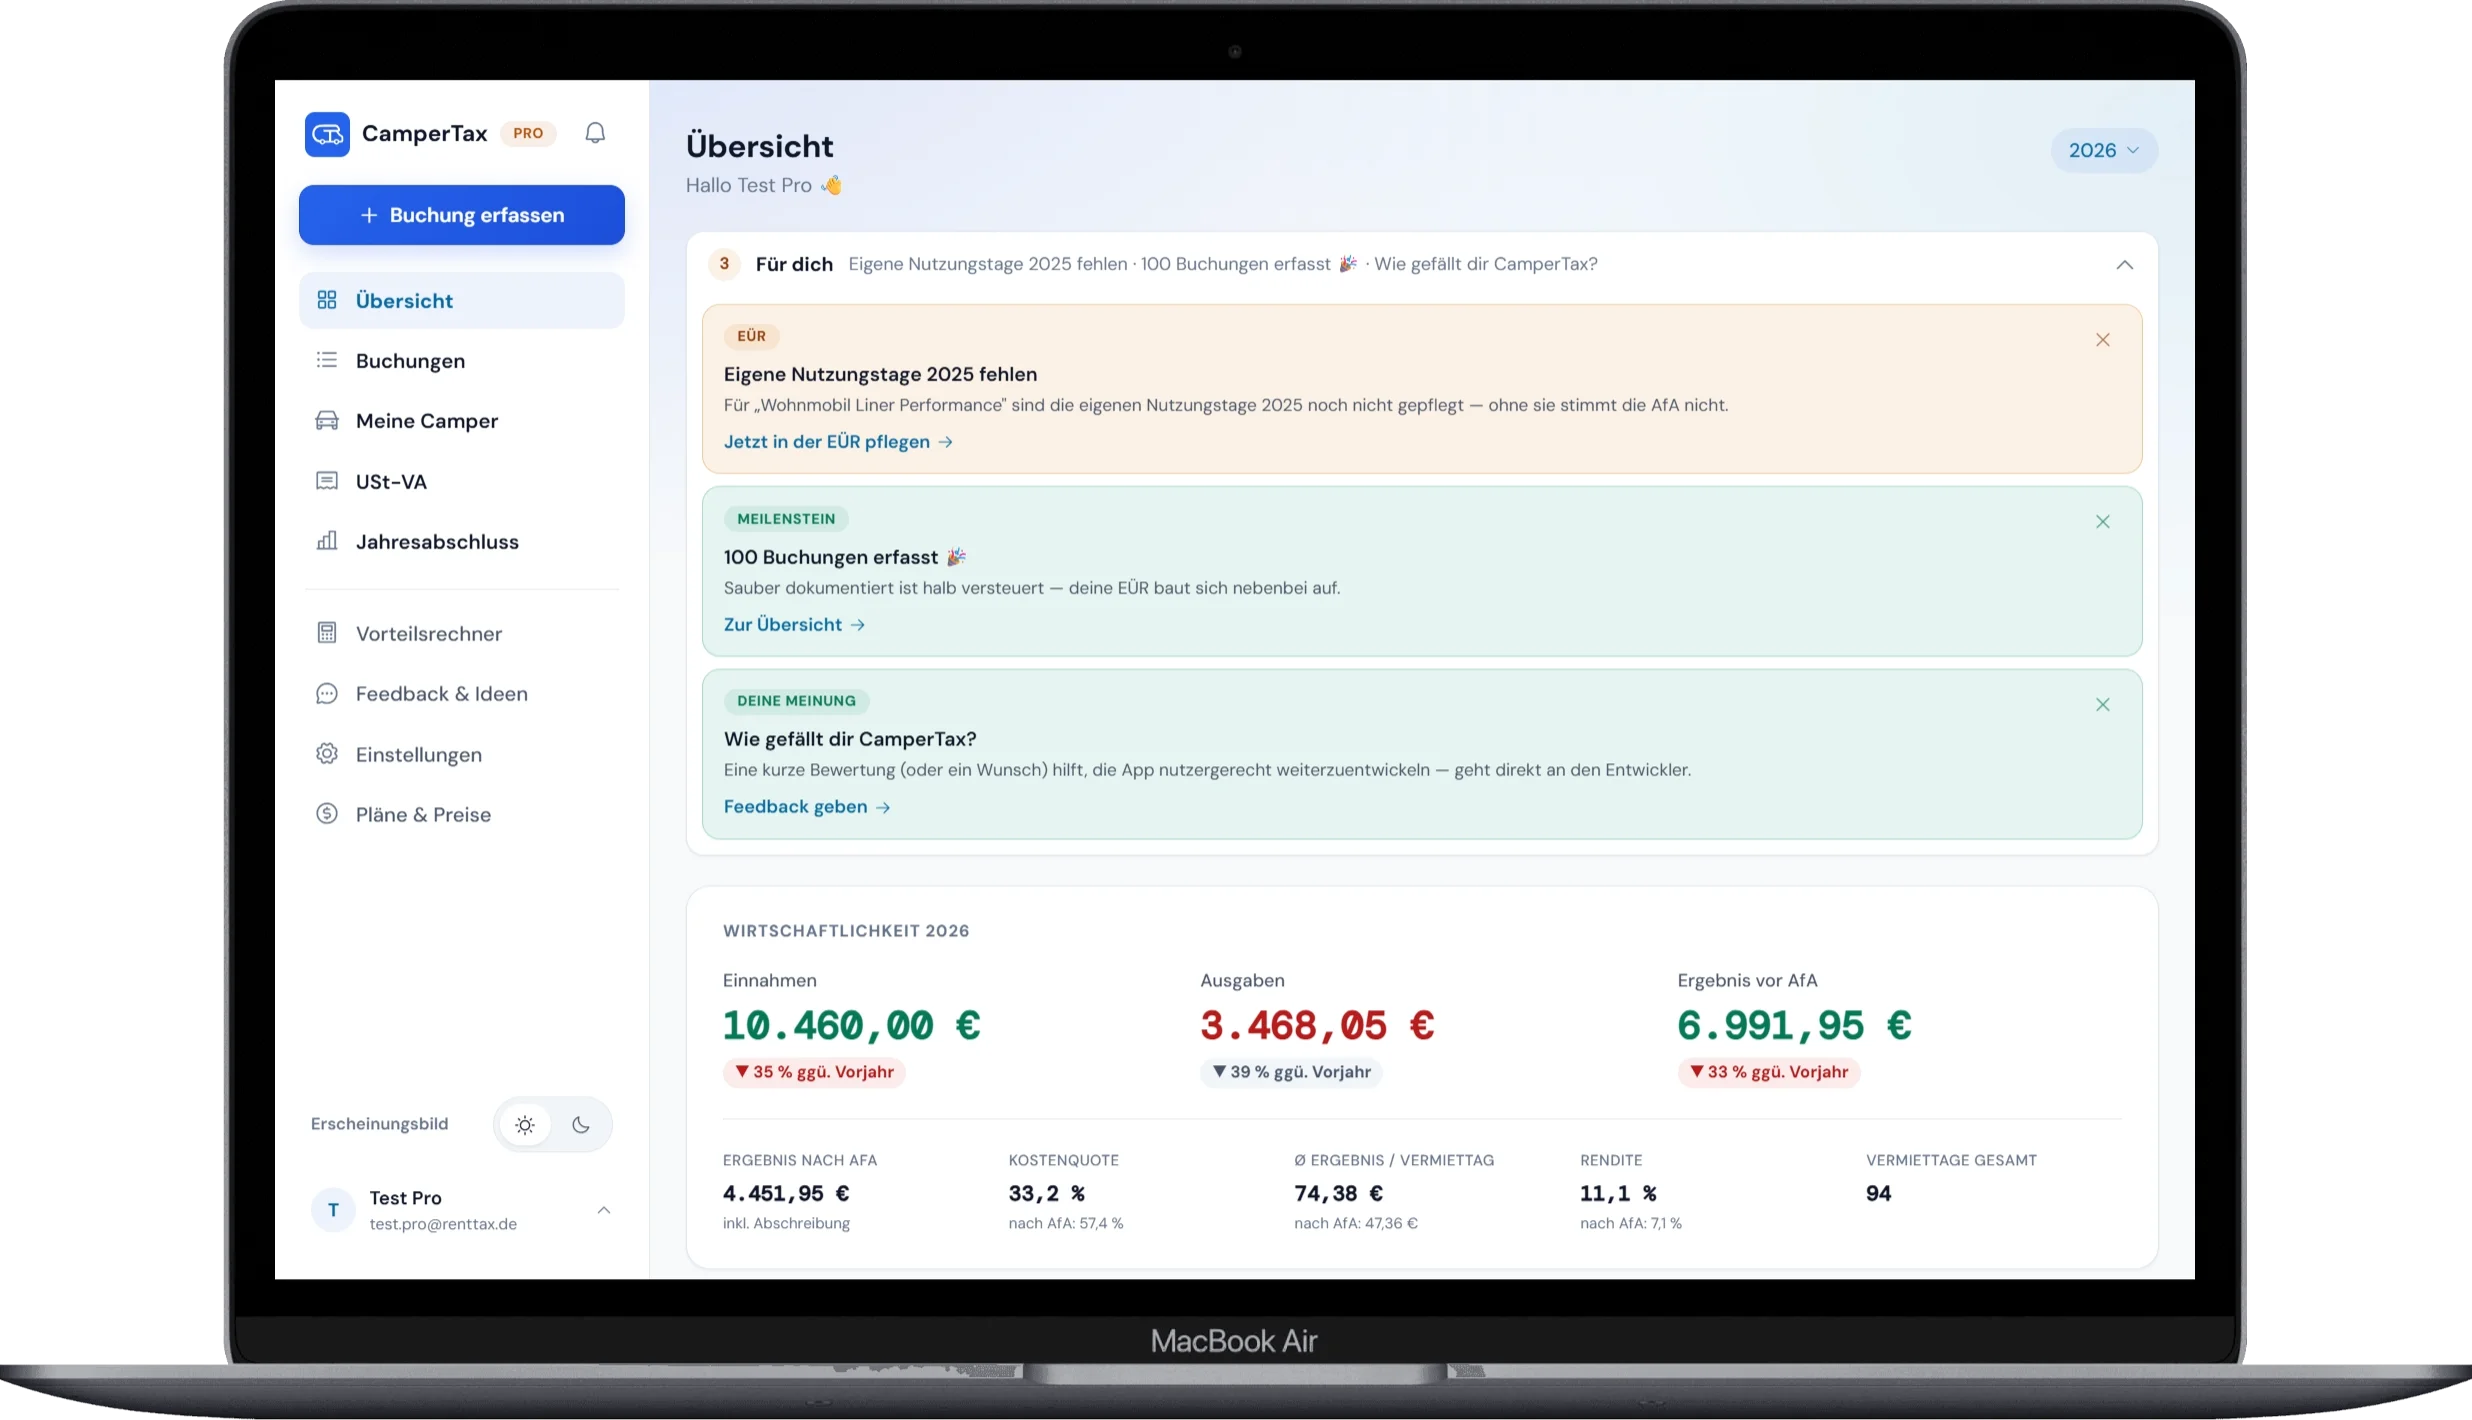The width and height of the screenshot is (2472, 1420).
Task: Dismiss the Deine Meinung feedback card
Action: (x=2103, y=705)
